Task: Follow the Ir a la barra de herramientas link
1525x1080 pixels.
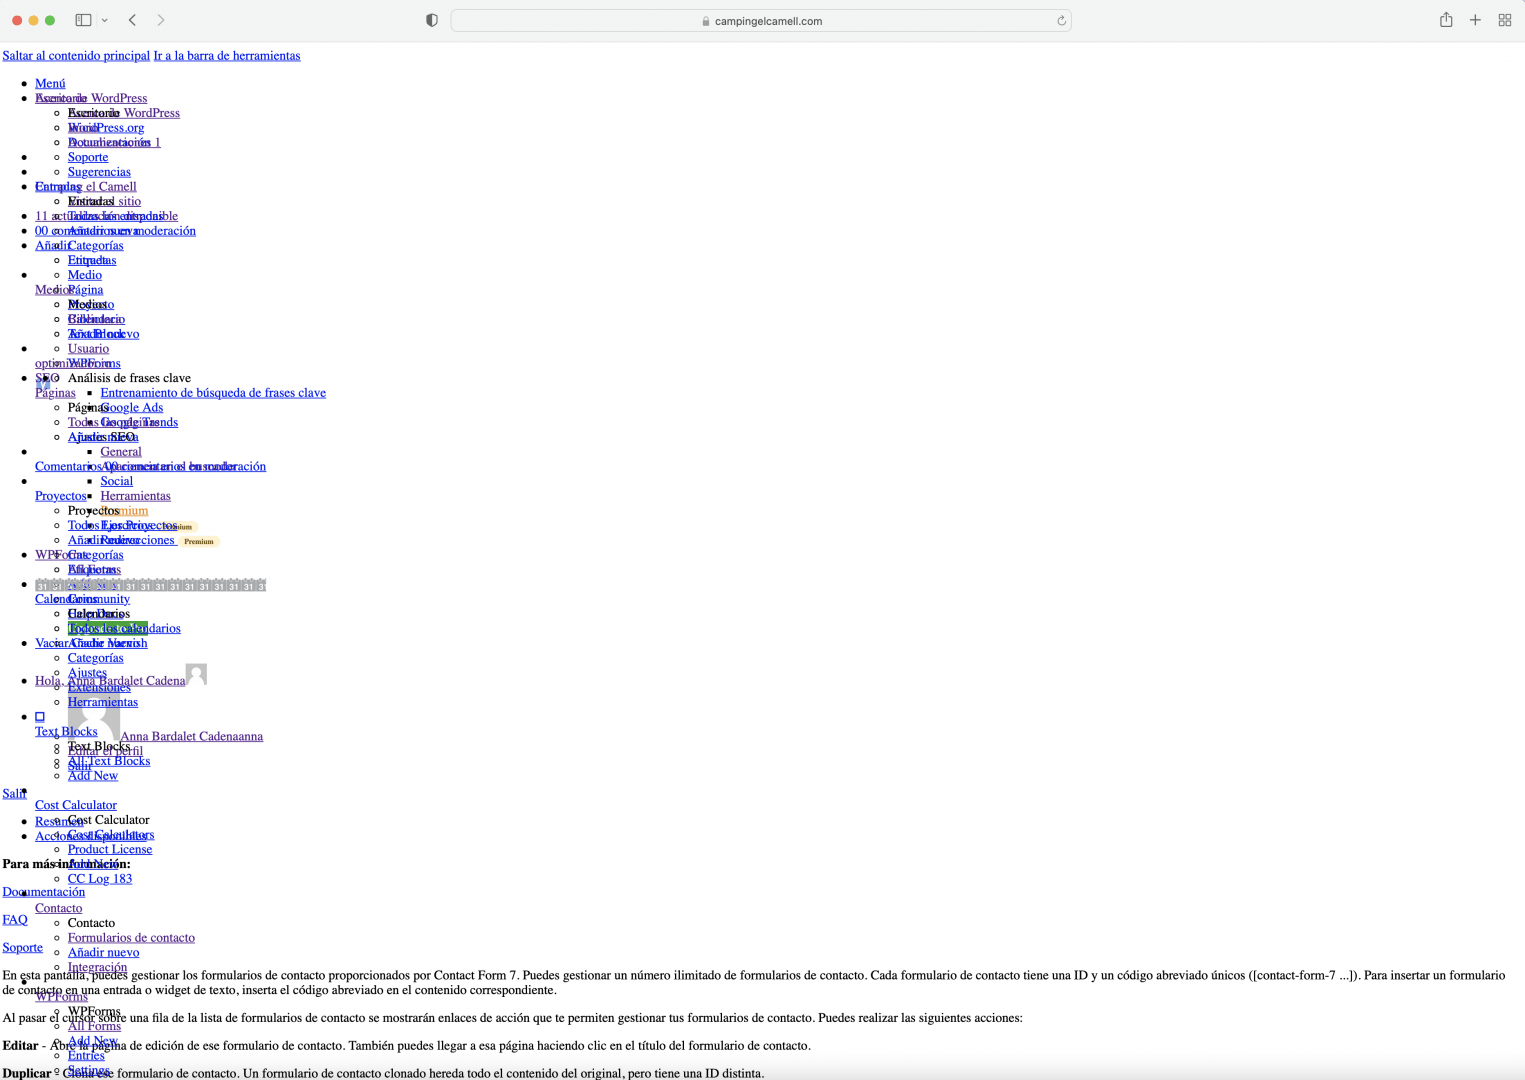Action: [x=227, y=56]
